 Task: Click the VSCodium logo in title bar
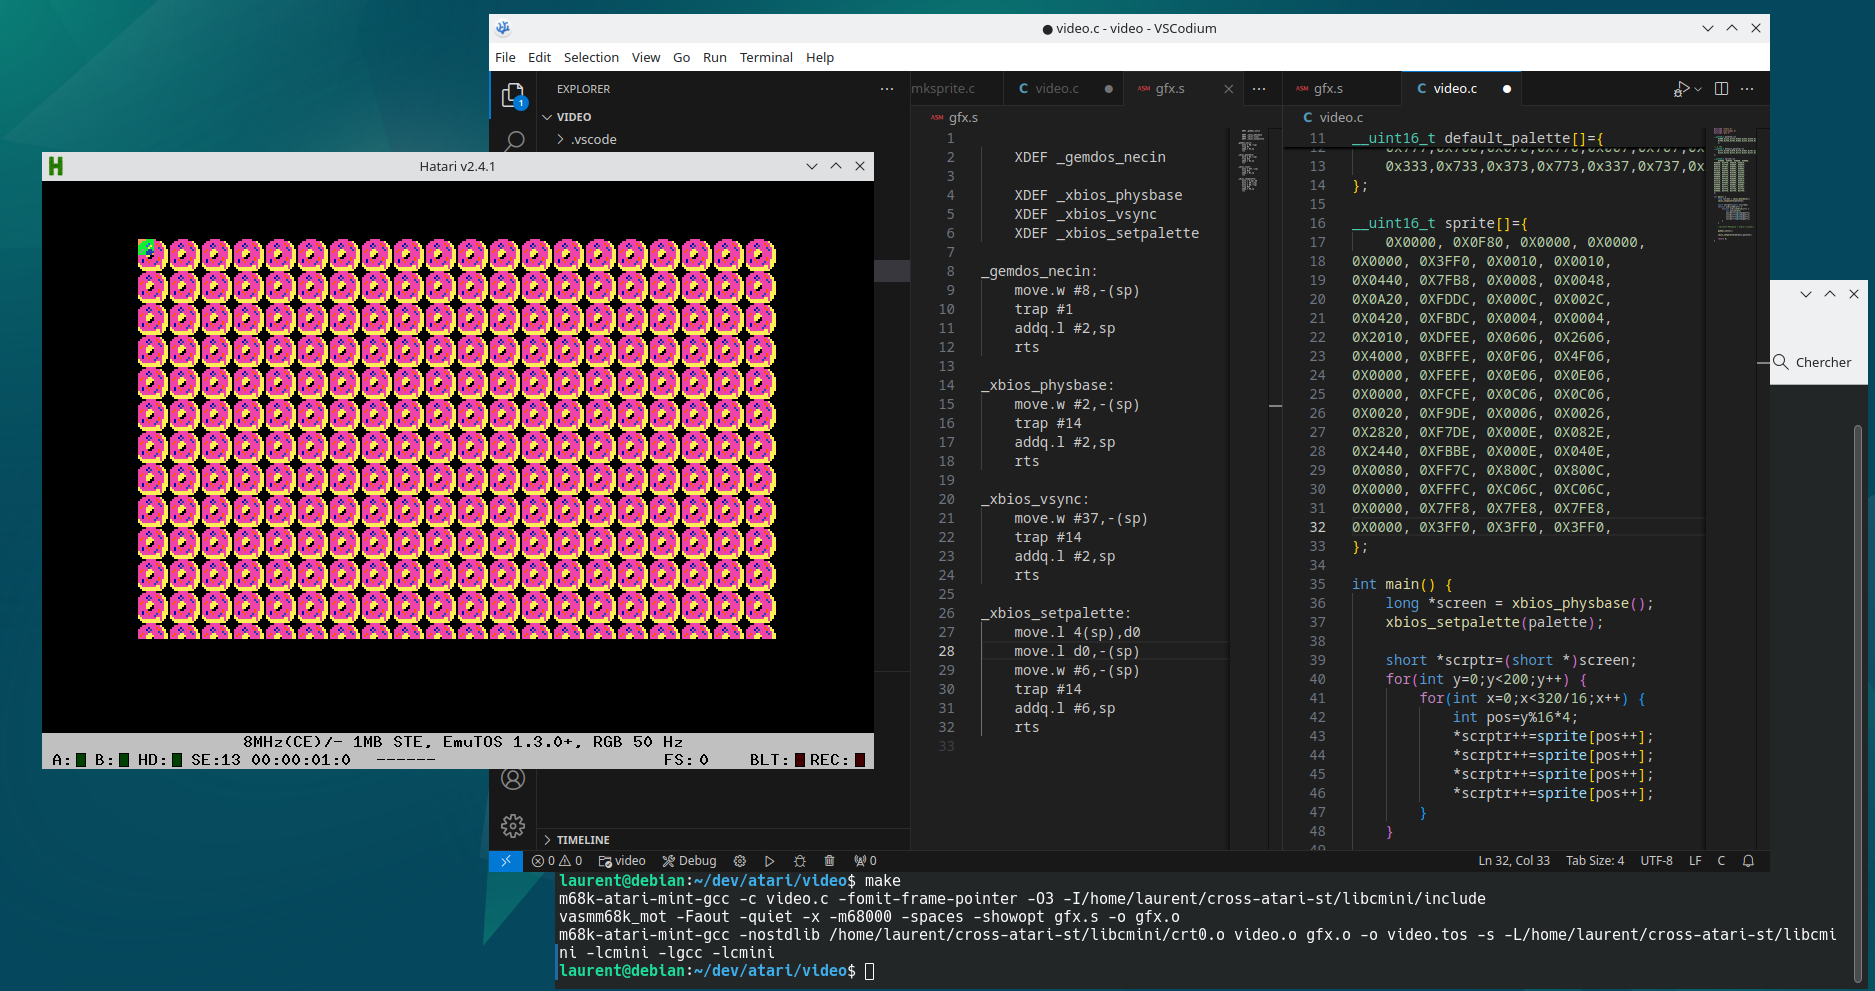(x=503, y=28)
